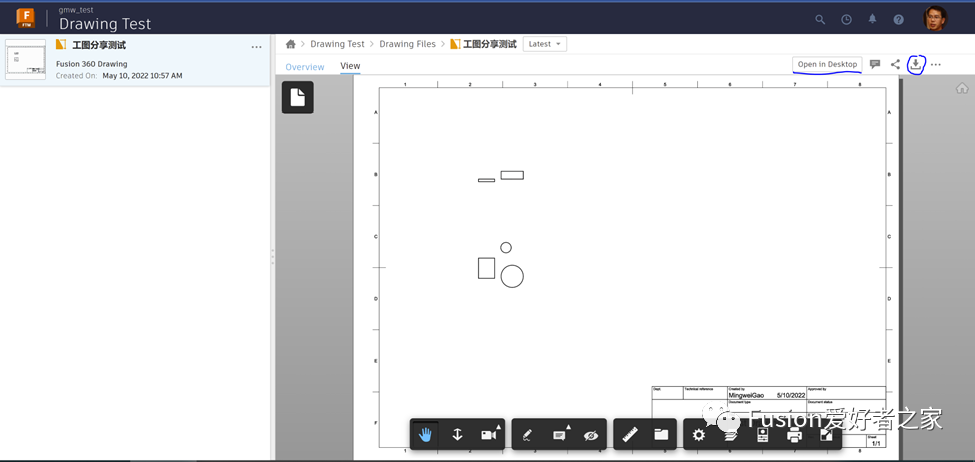Open viewer Settings gear

click(698, 435)
